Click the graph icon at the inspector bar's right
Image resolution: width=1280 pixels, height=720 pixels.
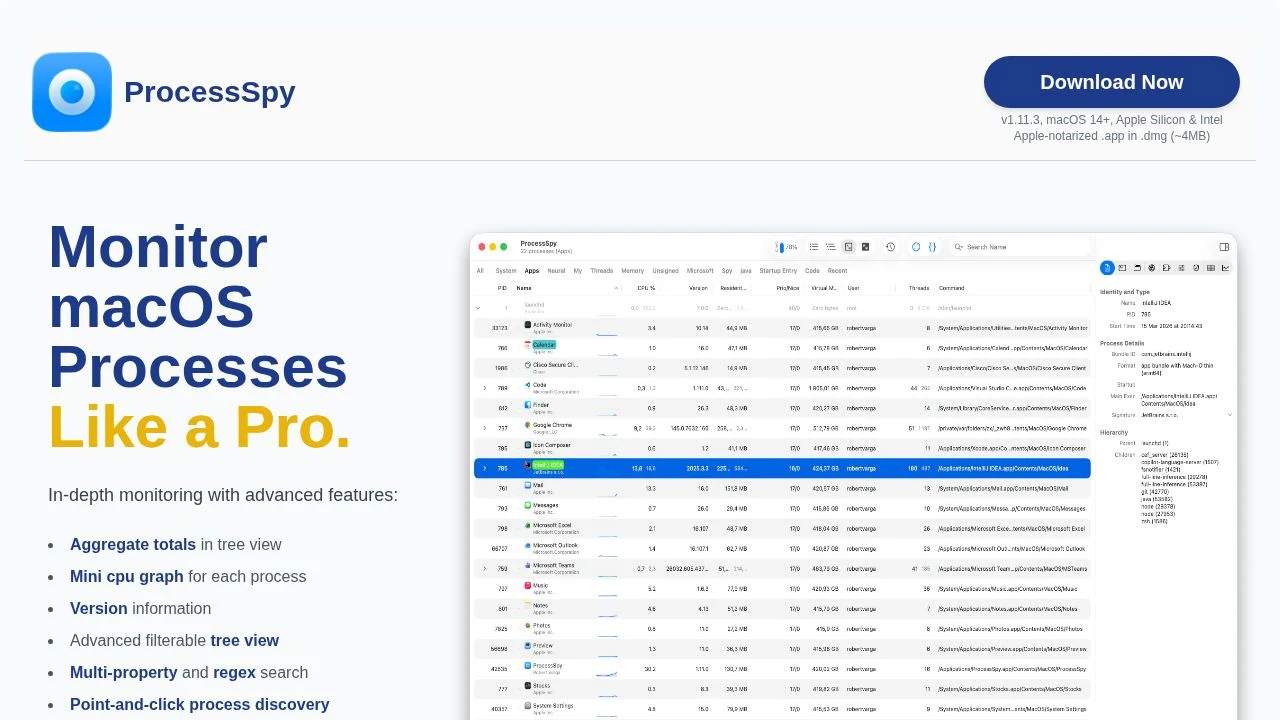click(1226, 267)
